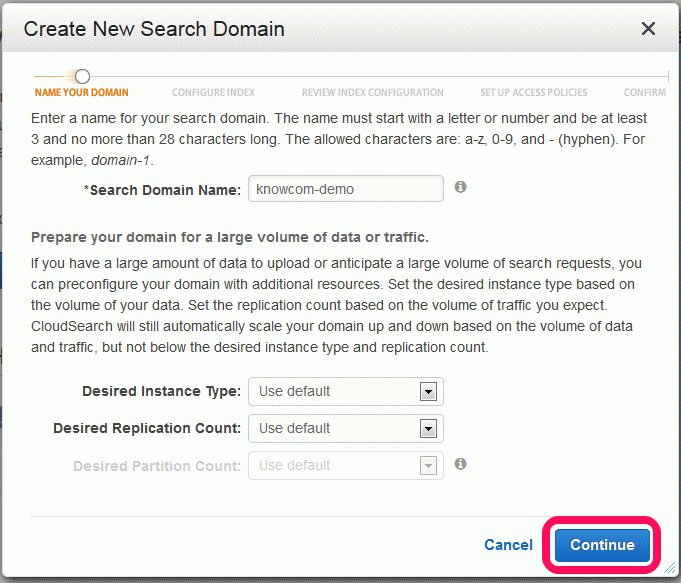Select the Desired Replication Count combo box
This screenshot has height=583, width=681.
pyautogui.click(x=346, y=428)
